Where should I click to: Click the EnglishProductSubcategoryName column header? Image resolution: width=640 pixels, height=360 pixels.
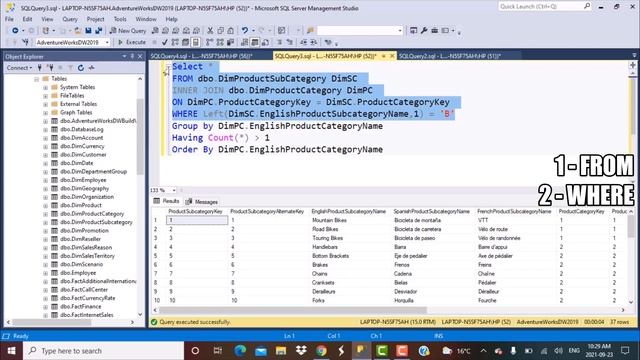click(x=349, y=211)
